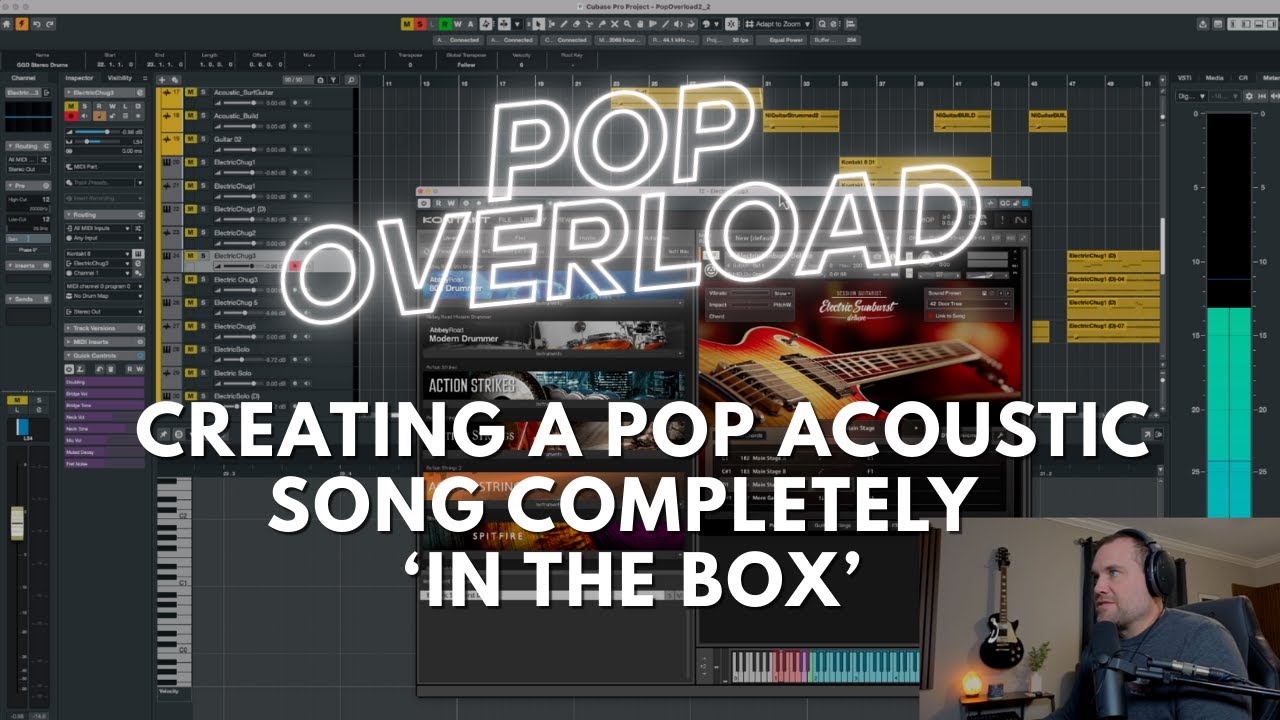Select the Zoom magnifier tool
The width and height of the screenshot is (1280, 720).
pyautogui.click(x=627, y=24)
